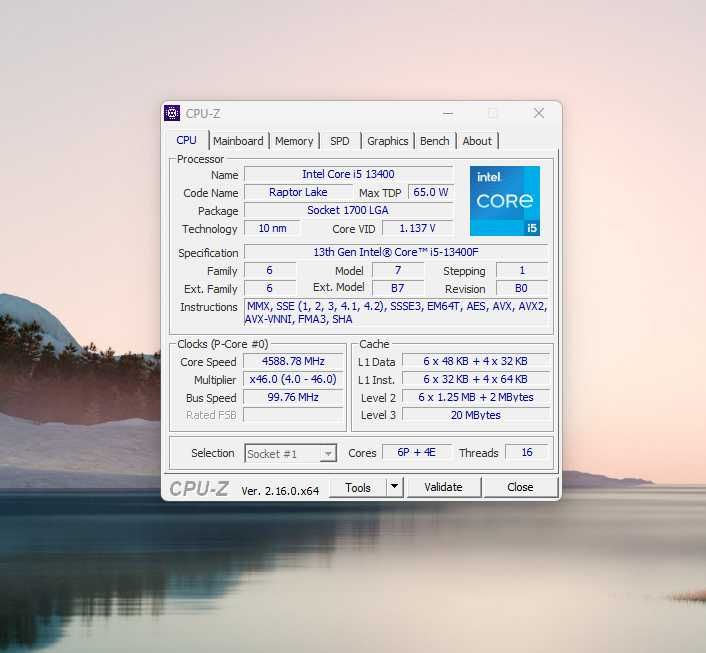Open the Graphics tab
Image resolution: width=706 pixels, height=653 pixels.
click(x=388, y=141)
